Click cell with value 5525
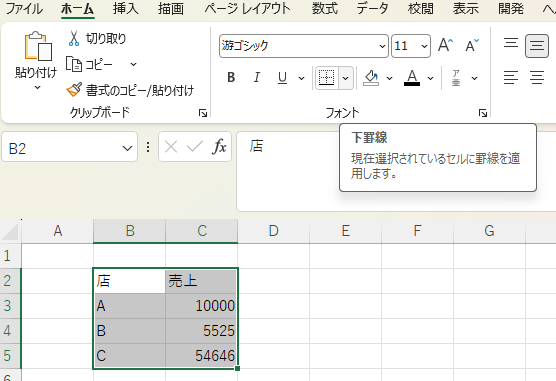This screenshot has height=381, width=556. [x=201, y=331]
